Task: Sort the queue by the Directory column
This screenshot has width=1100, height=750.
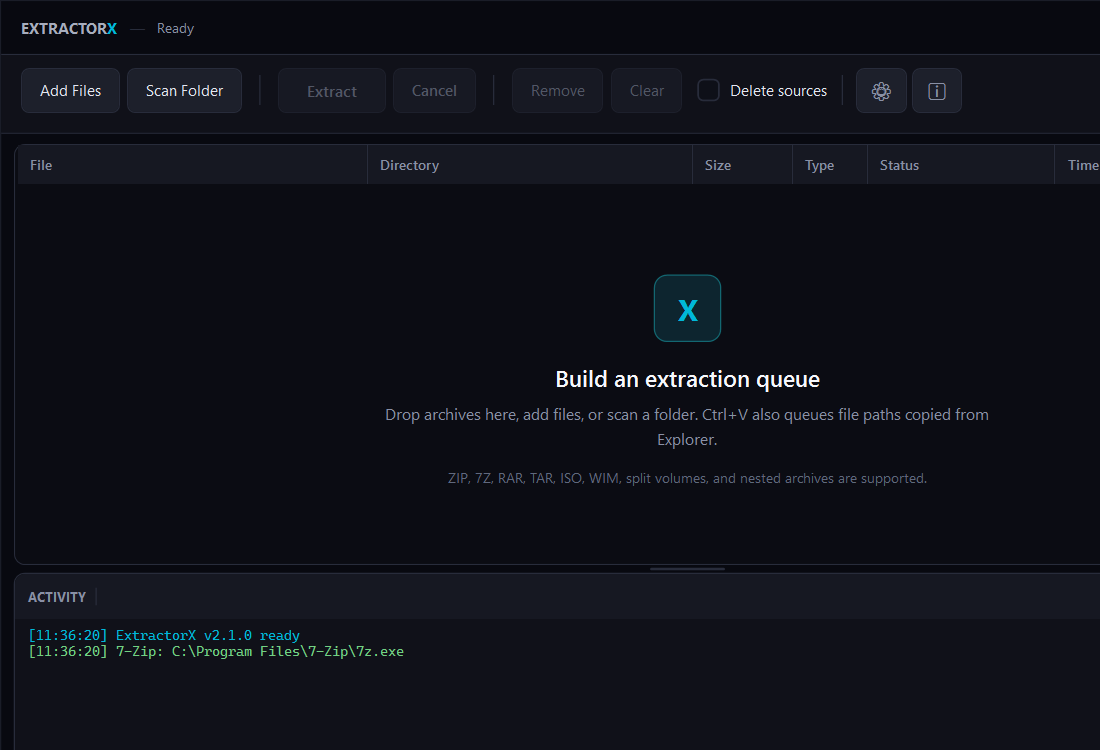Action: pyautogui.click(x=409, y=164)
